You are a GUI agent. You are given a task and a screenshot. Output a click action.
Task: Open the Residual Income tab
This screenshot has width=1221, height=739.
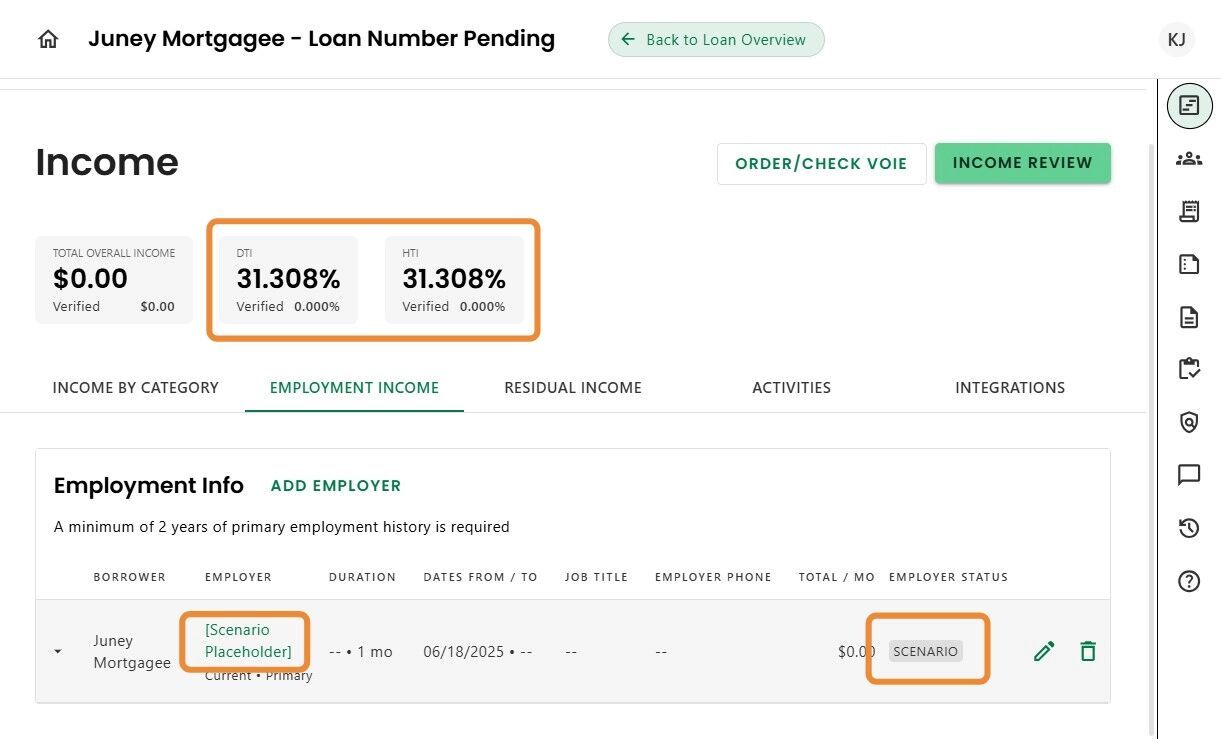[x=573, y=388]
